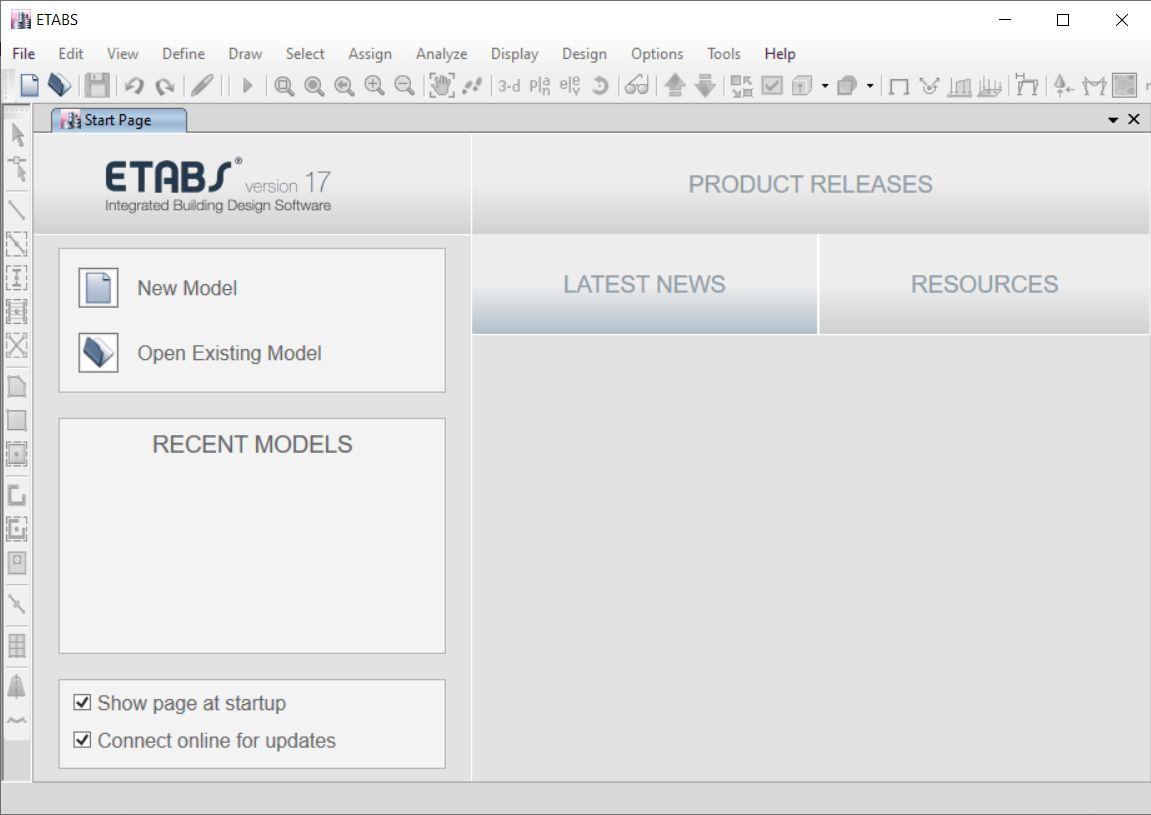Click the Set Display Options checkmark icon
The width and height of the screenshot is (1151, 815).
point(771,86)
